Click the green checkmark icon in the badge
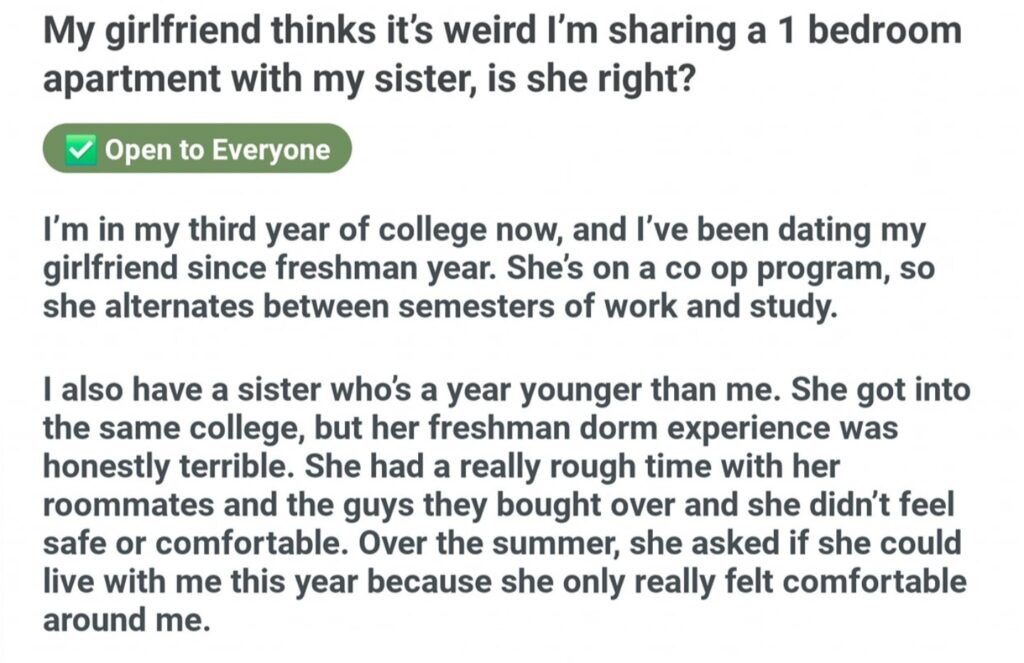Image resolution: width=1024 pixels, height=663 pixels. 80,149
